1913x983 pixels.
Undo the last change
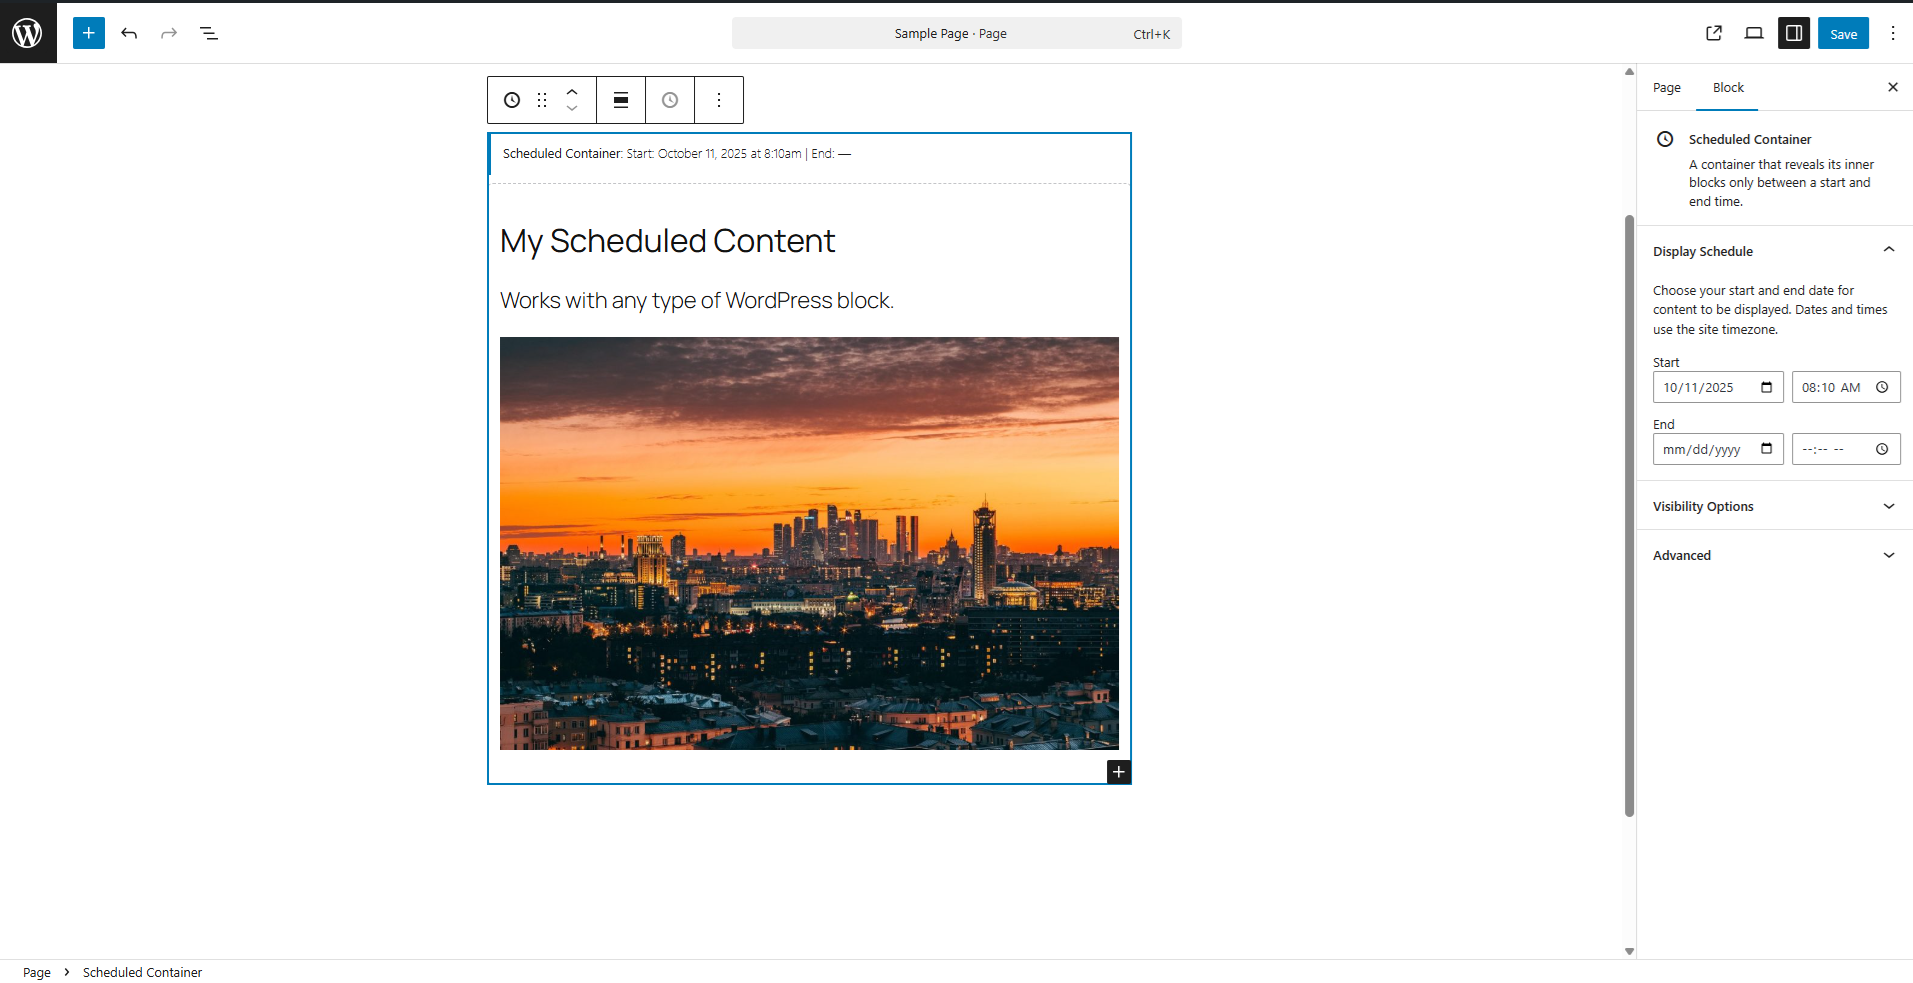click(x=129, y=33)
